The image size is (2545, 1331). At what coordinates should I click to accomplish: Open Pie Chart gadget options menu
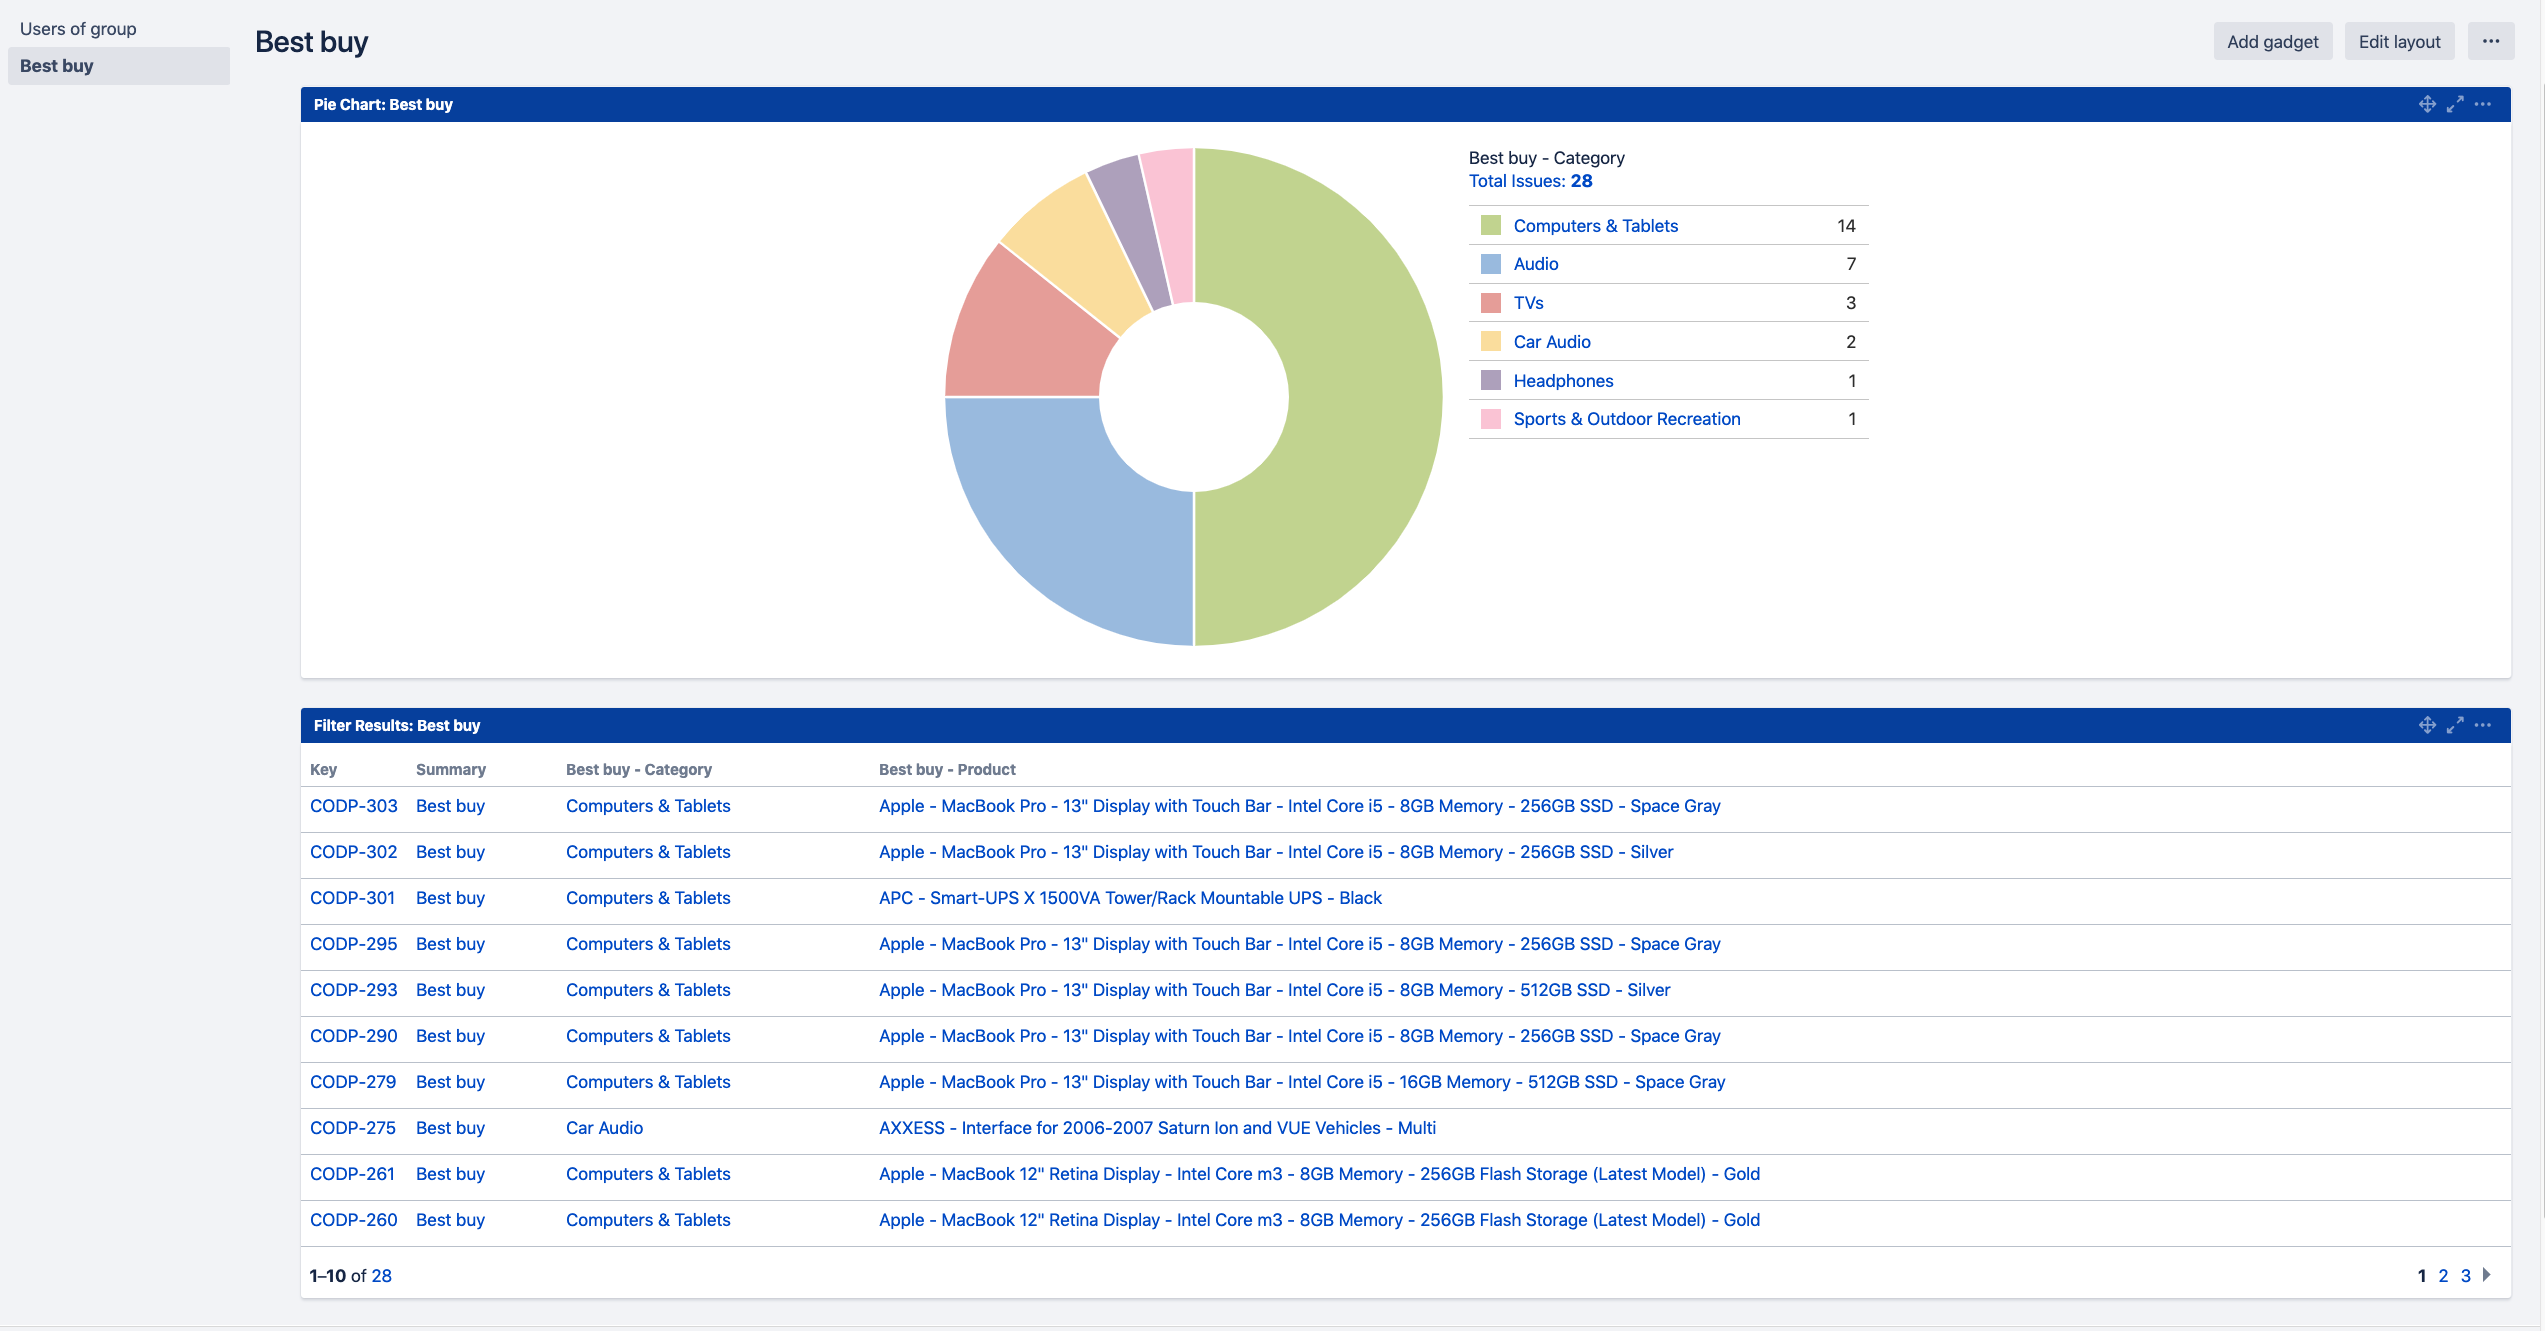pyautogui.click(x=2483, y=104)
